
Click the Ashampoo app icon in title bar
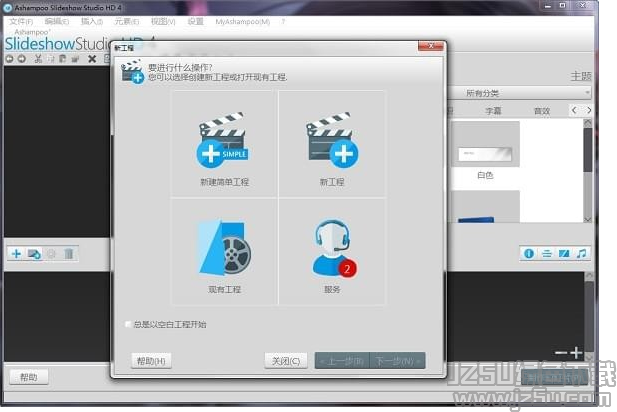click(7, 7)
